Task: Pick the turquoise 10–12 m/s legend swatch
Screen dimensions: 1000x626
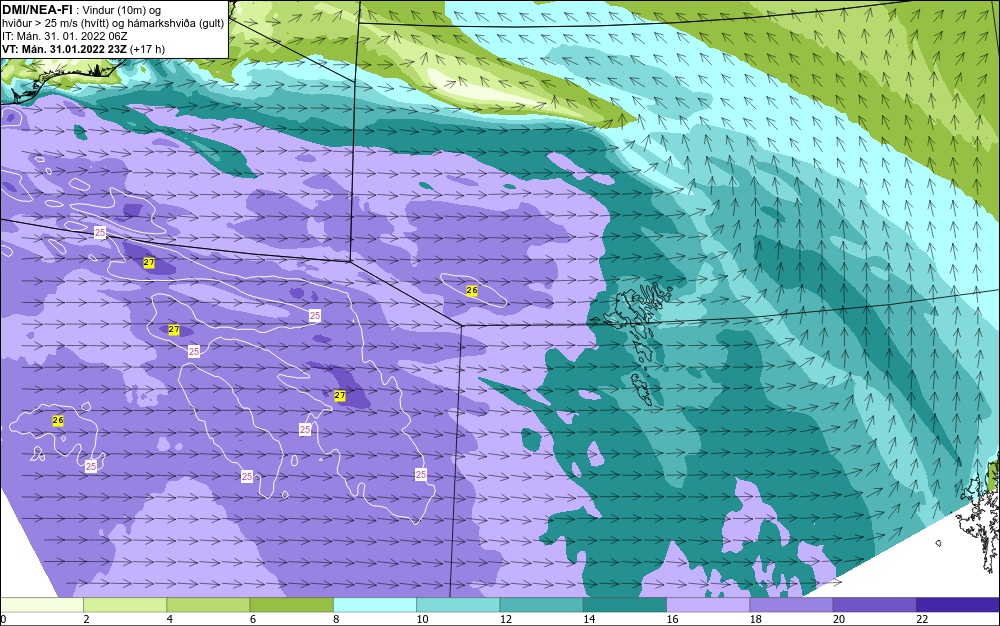Action: tap(458, 605)
